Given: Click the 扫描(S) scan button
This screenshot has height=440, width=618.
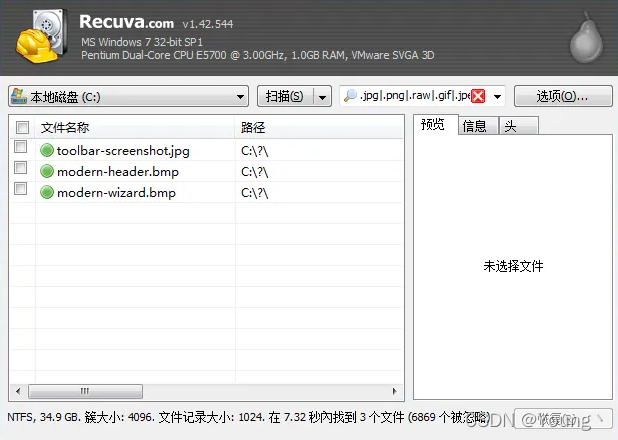Looking at the screenshot, I should click(285, 96).
